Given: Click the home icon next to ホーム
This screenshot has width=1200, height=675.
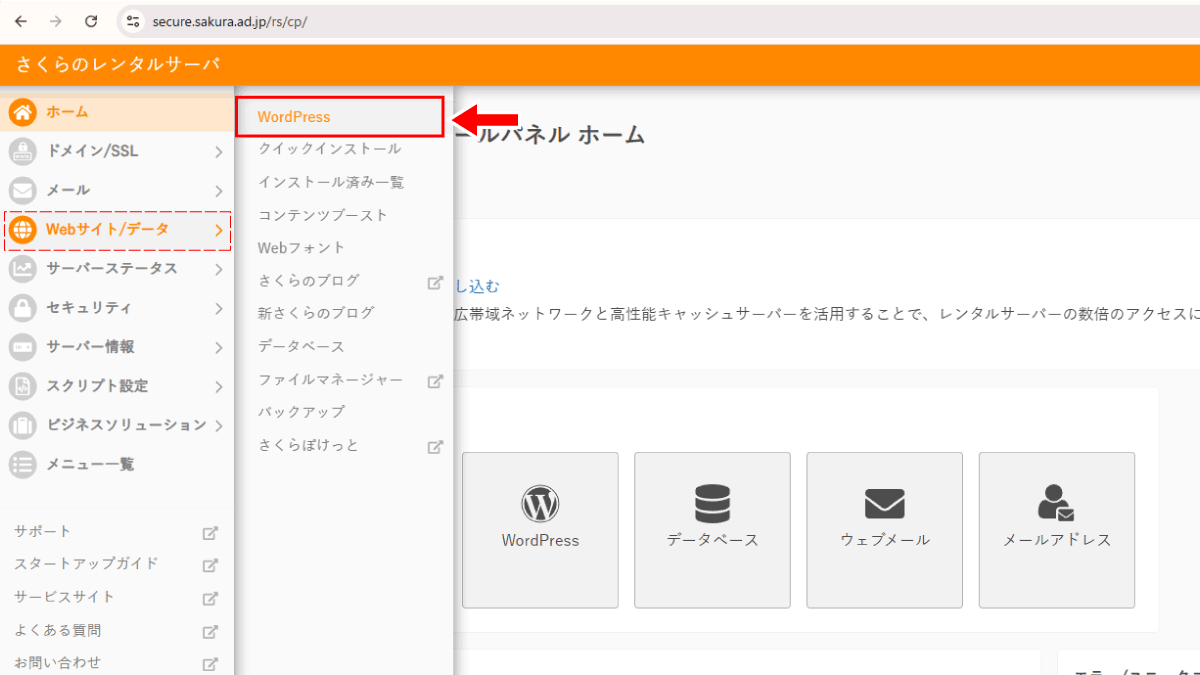Looking at the screenshot, I should [x=23, y=112].
